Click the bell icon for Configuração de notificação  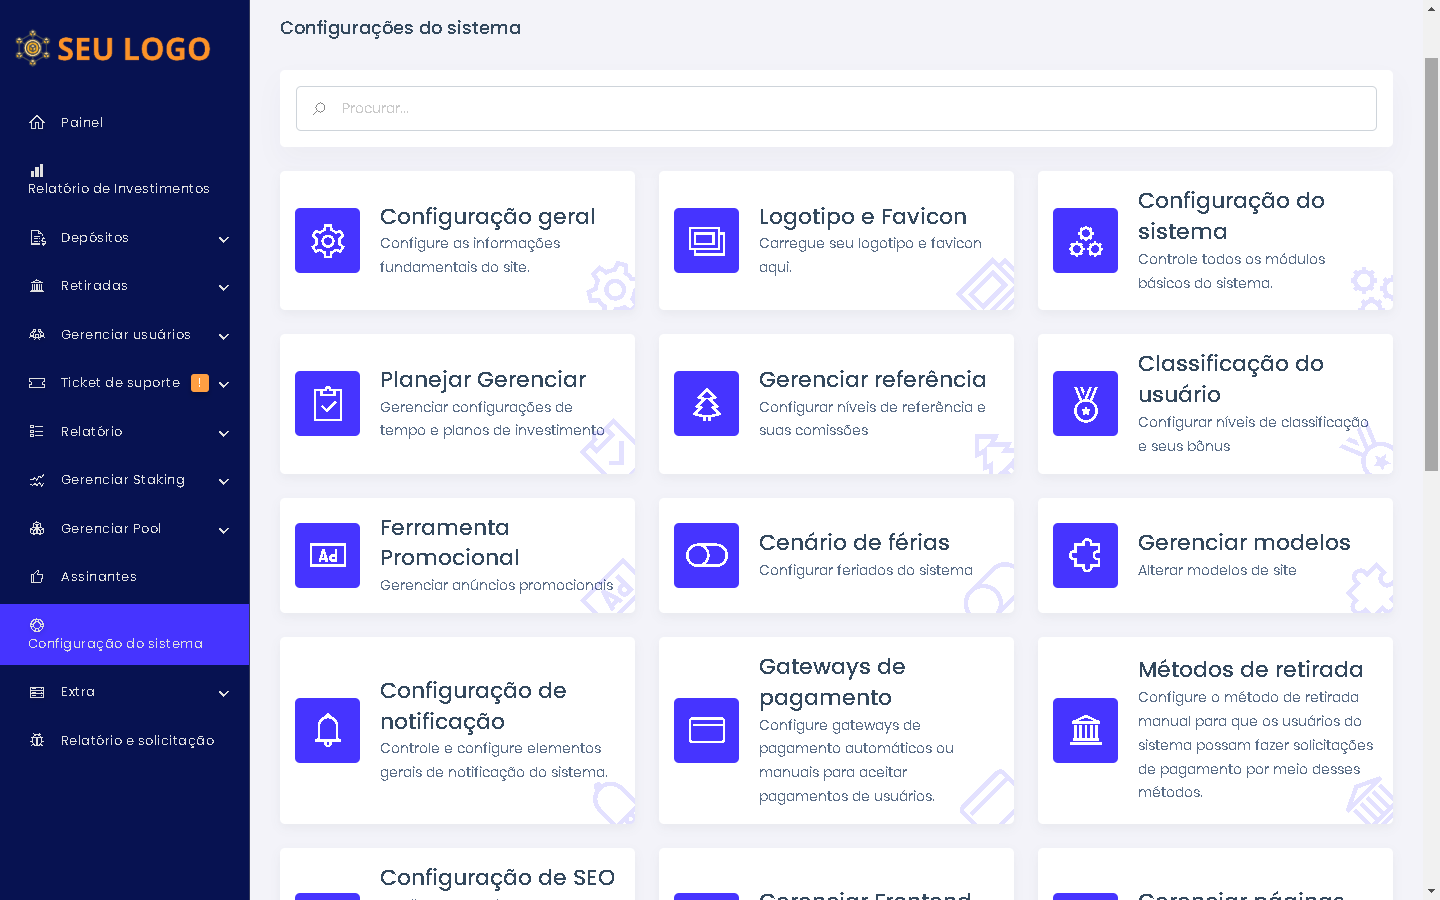click(327, 731)
